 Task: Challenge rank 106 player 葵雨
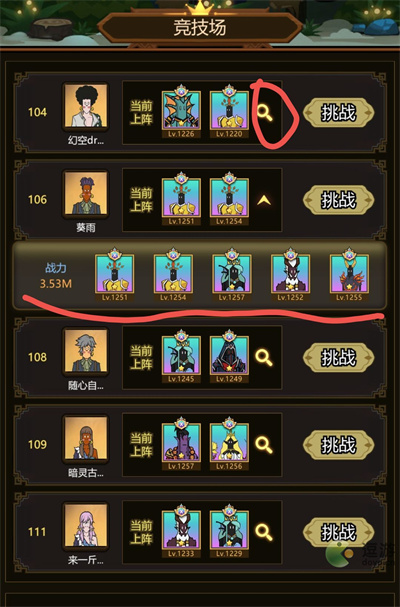coord(338,200)
